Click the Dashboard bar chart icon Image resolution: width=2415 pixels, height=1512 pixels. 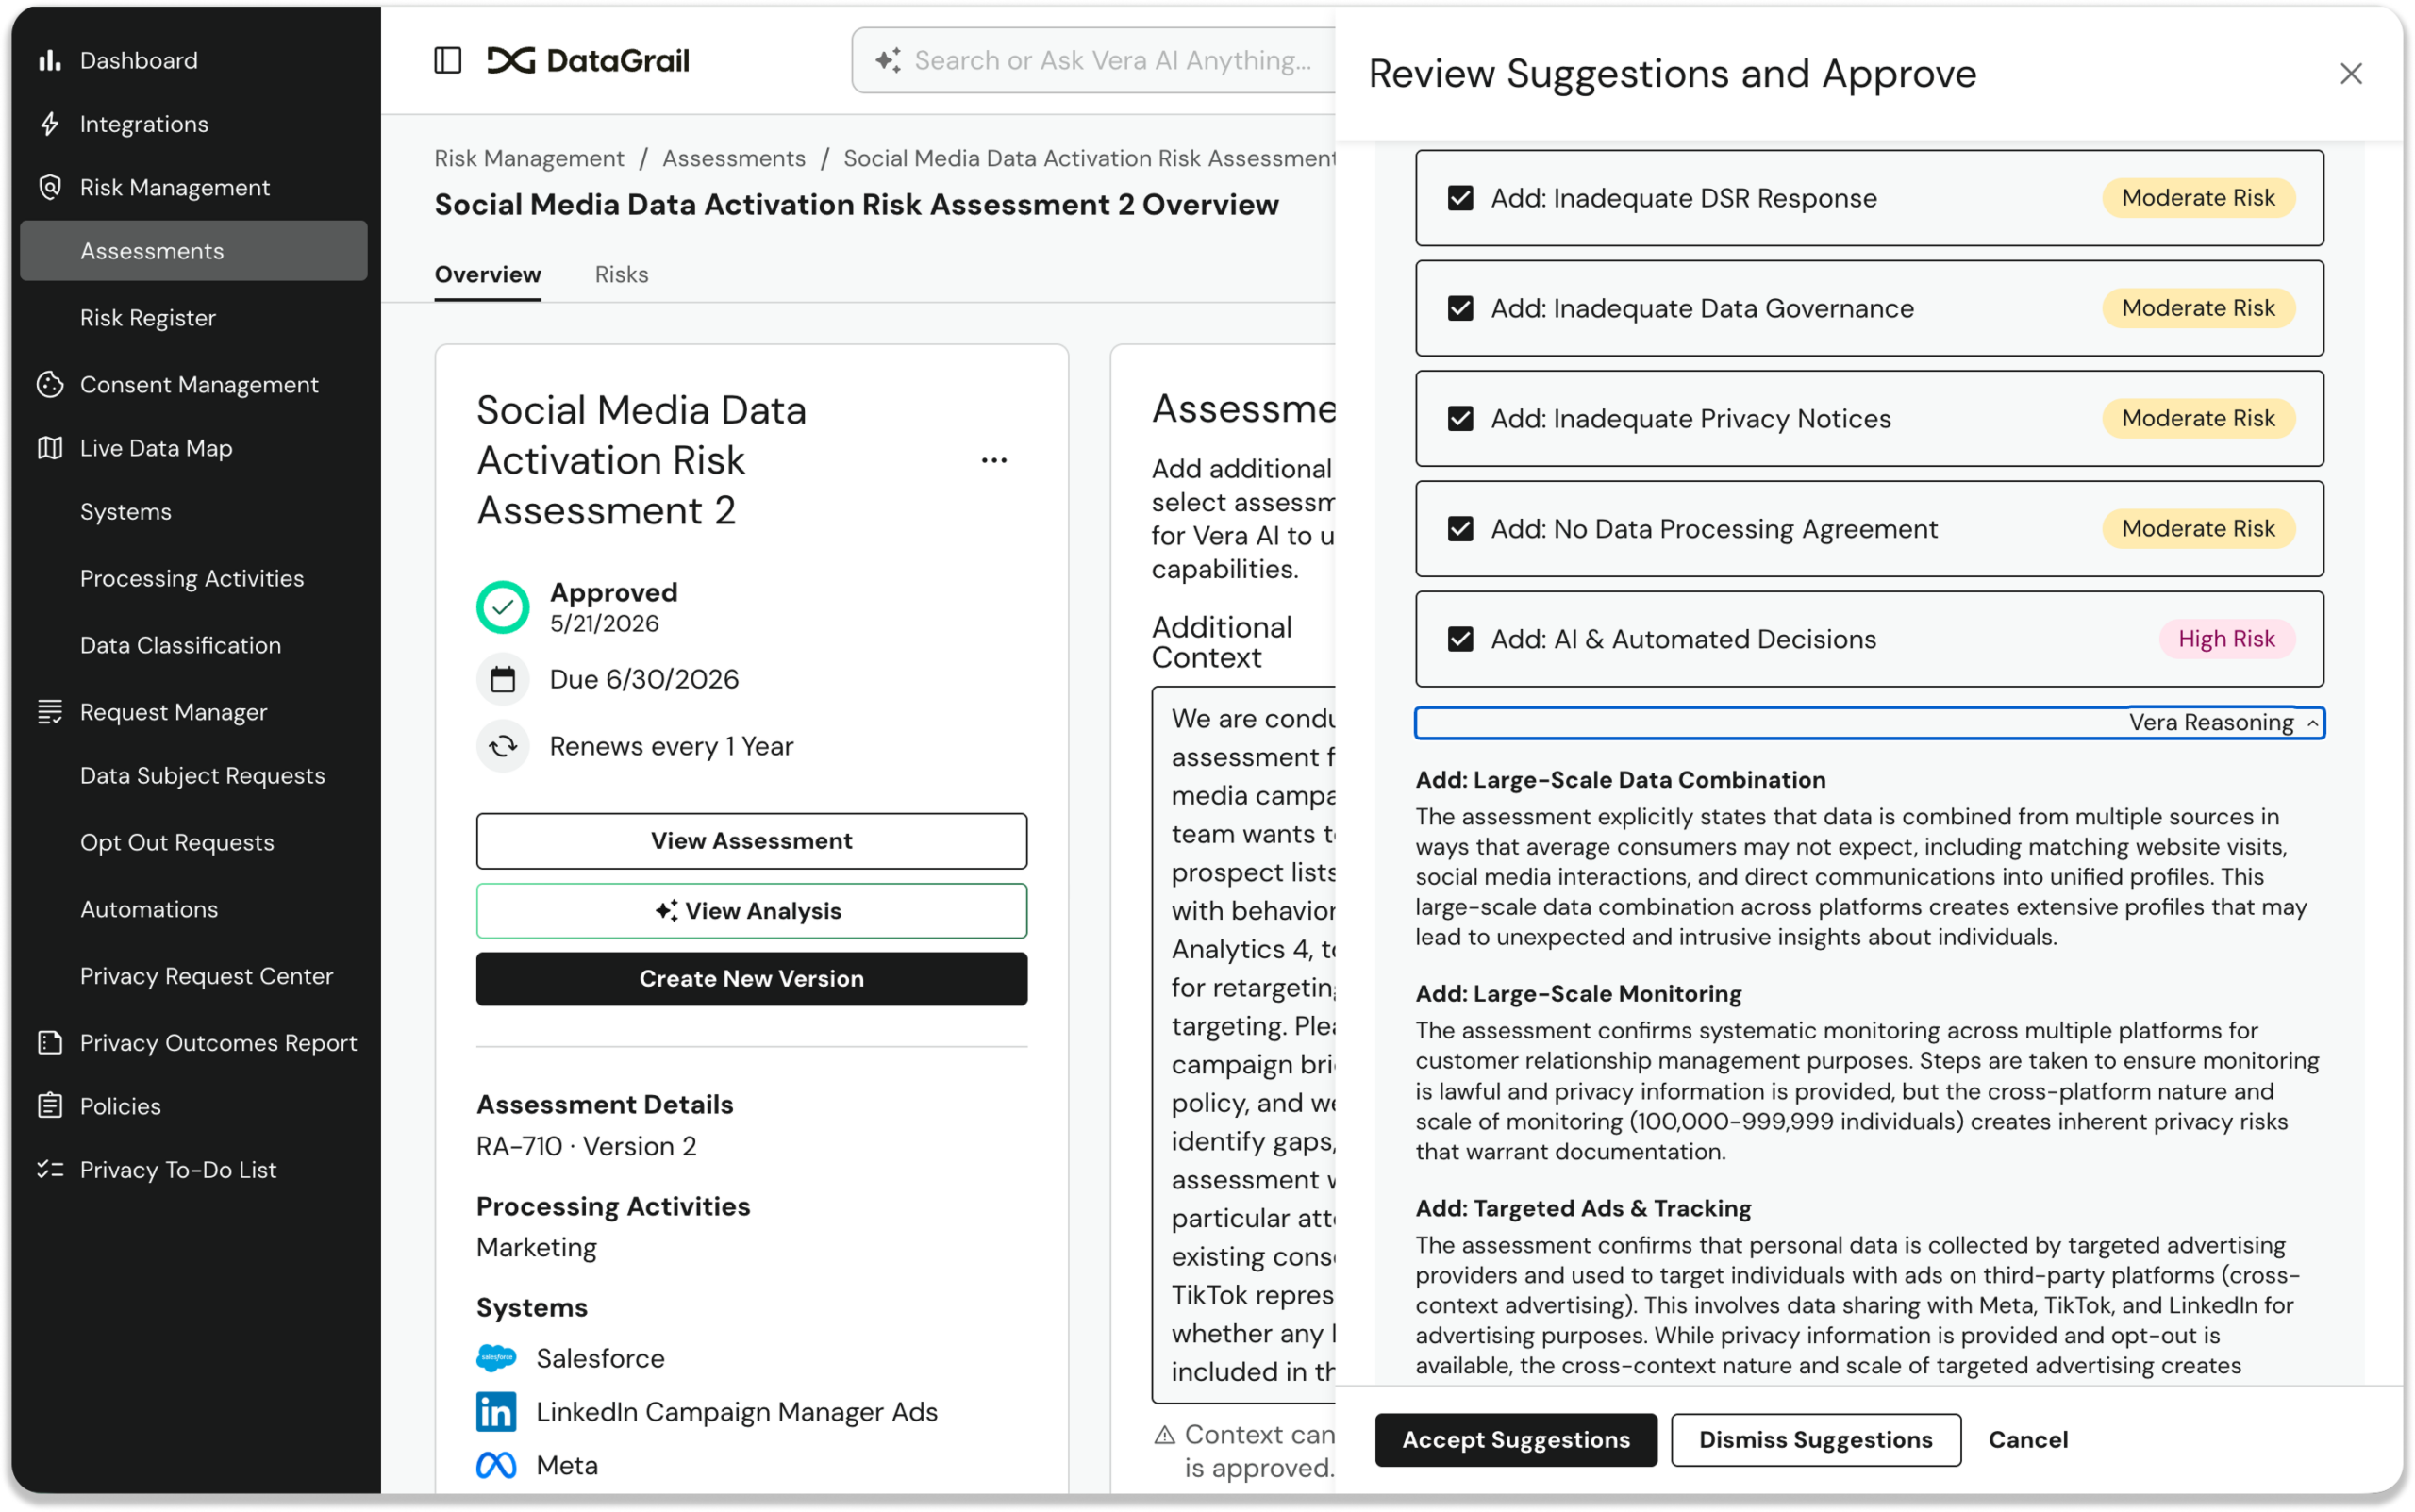tap(49, 61)
